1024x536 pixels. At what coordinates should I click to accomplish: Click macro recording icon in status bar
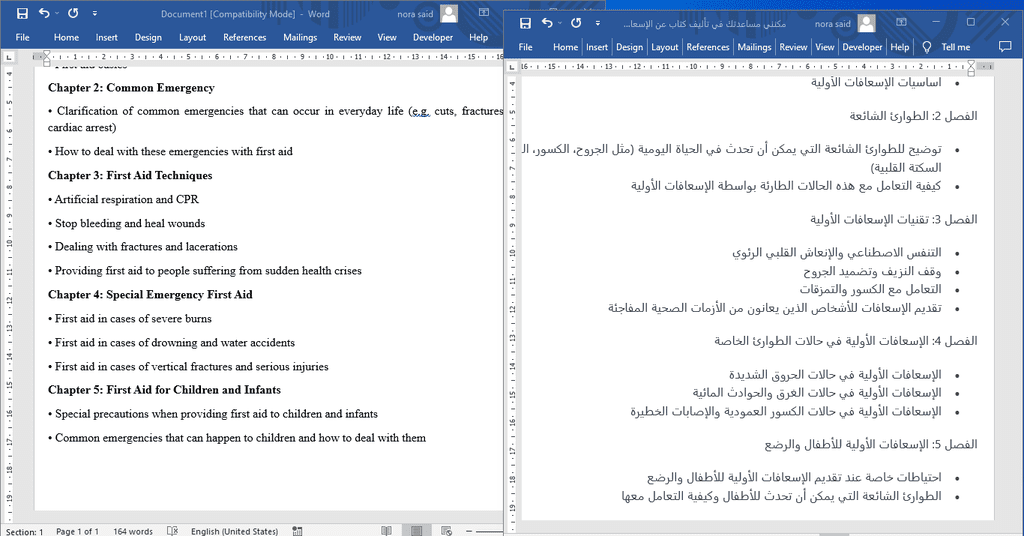pyautogui.click(x=297, y=531)
